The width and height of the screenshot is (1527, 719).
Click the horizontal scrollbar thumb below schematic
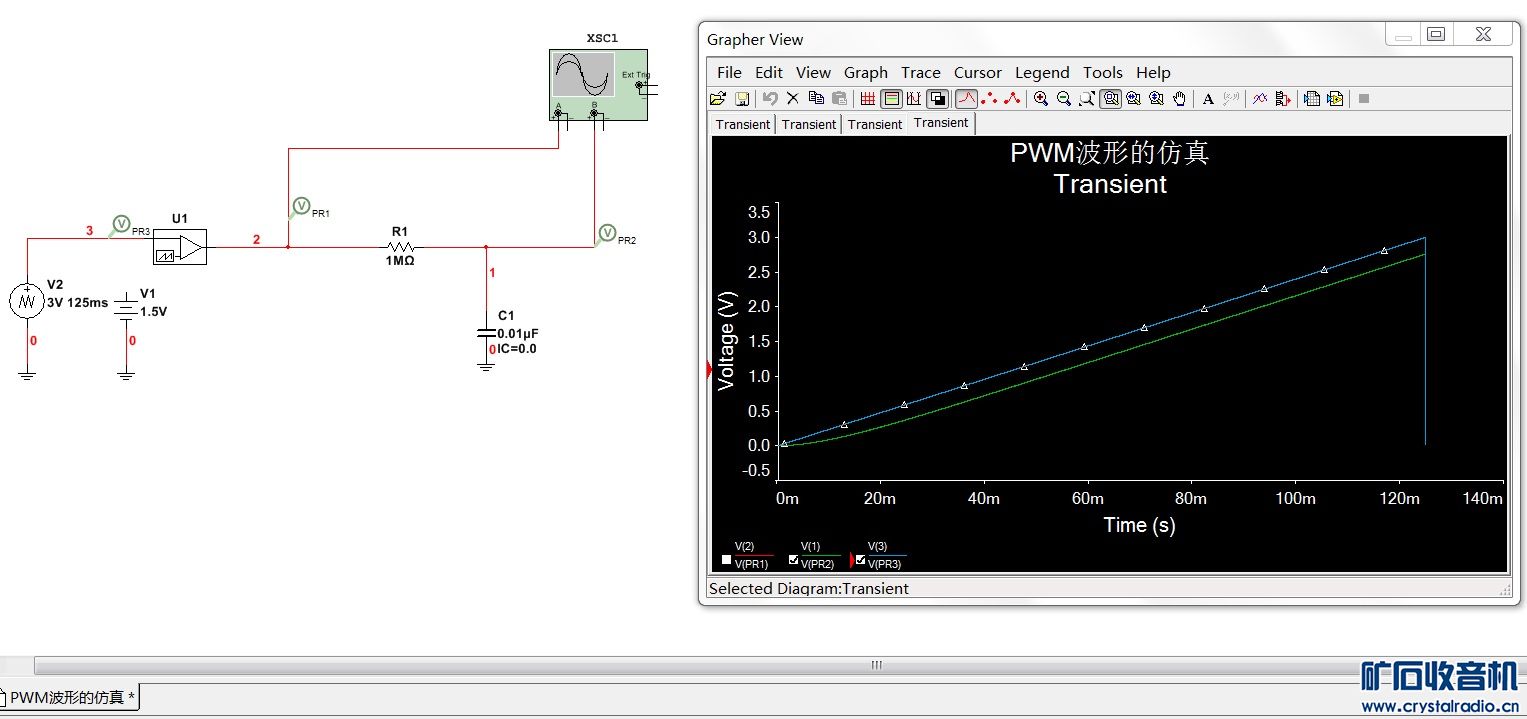(876, 665)
